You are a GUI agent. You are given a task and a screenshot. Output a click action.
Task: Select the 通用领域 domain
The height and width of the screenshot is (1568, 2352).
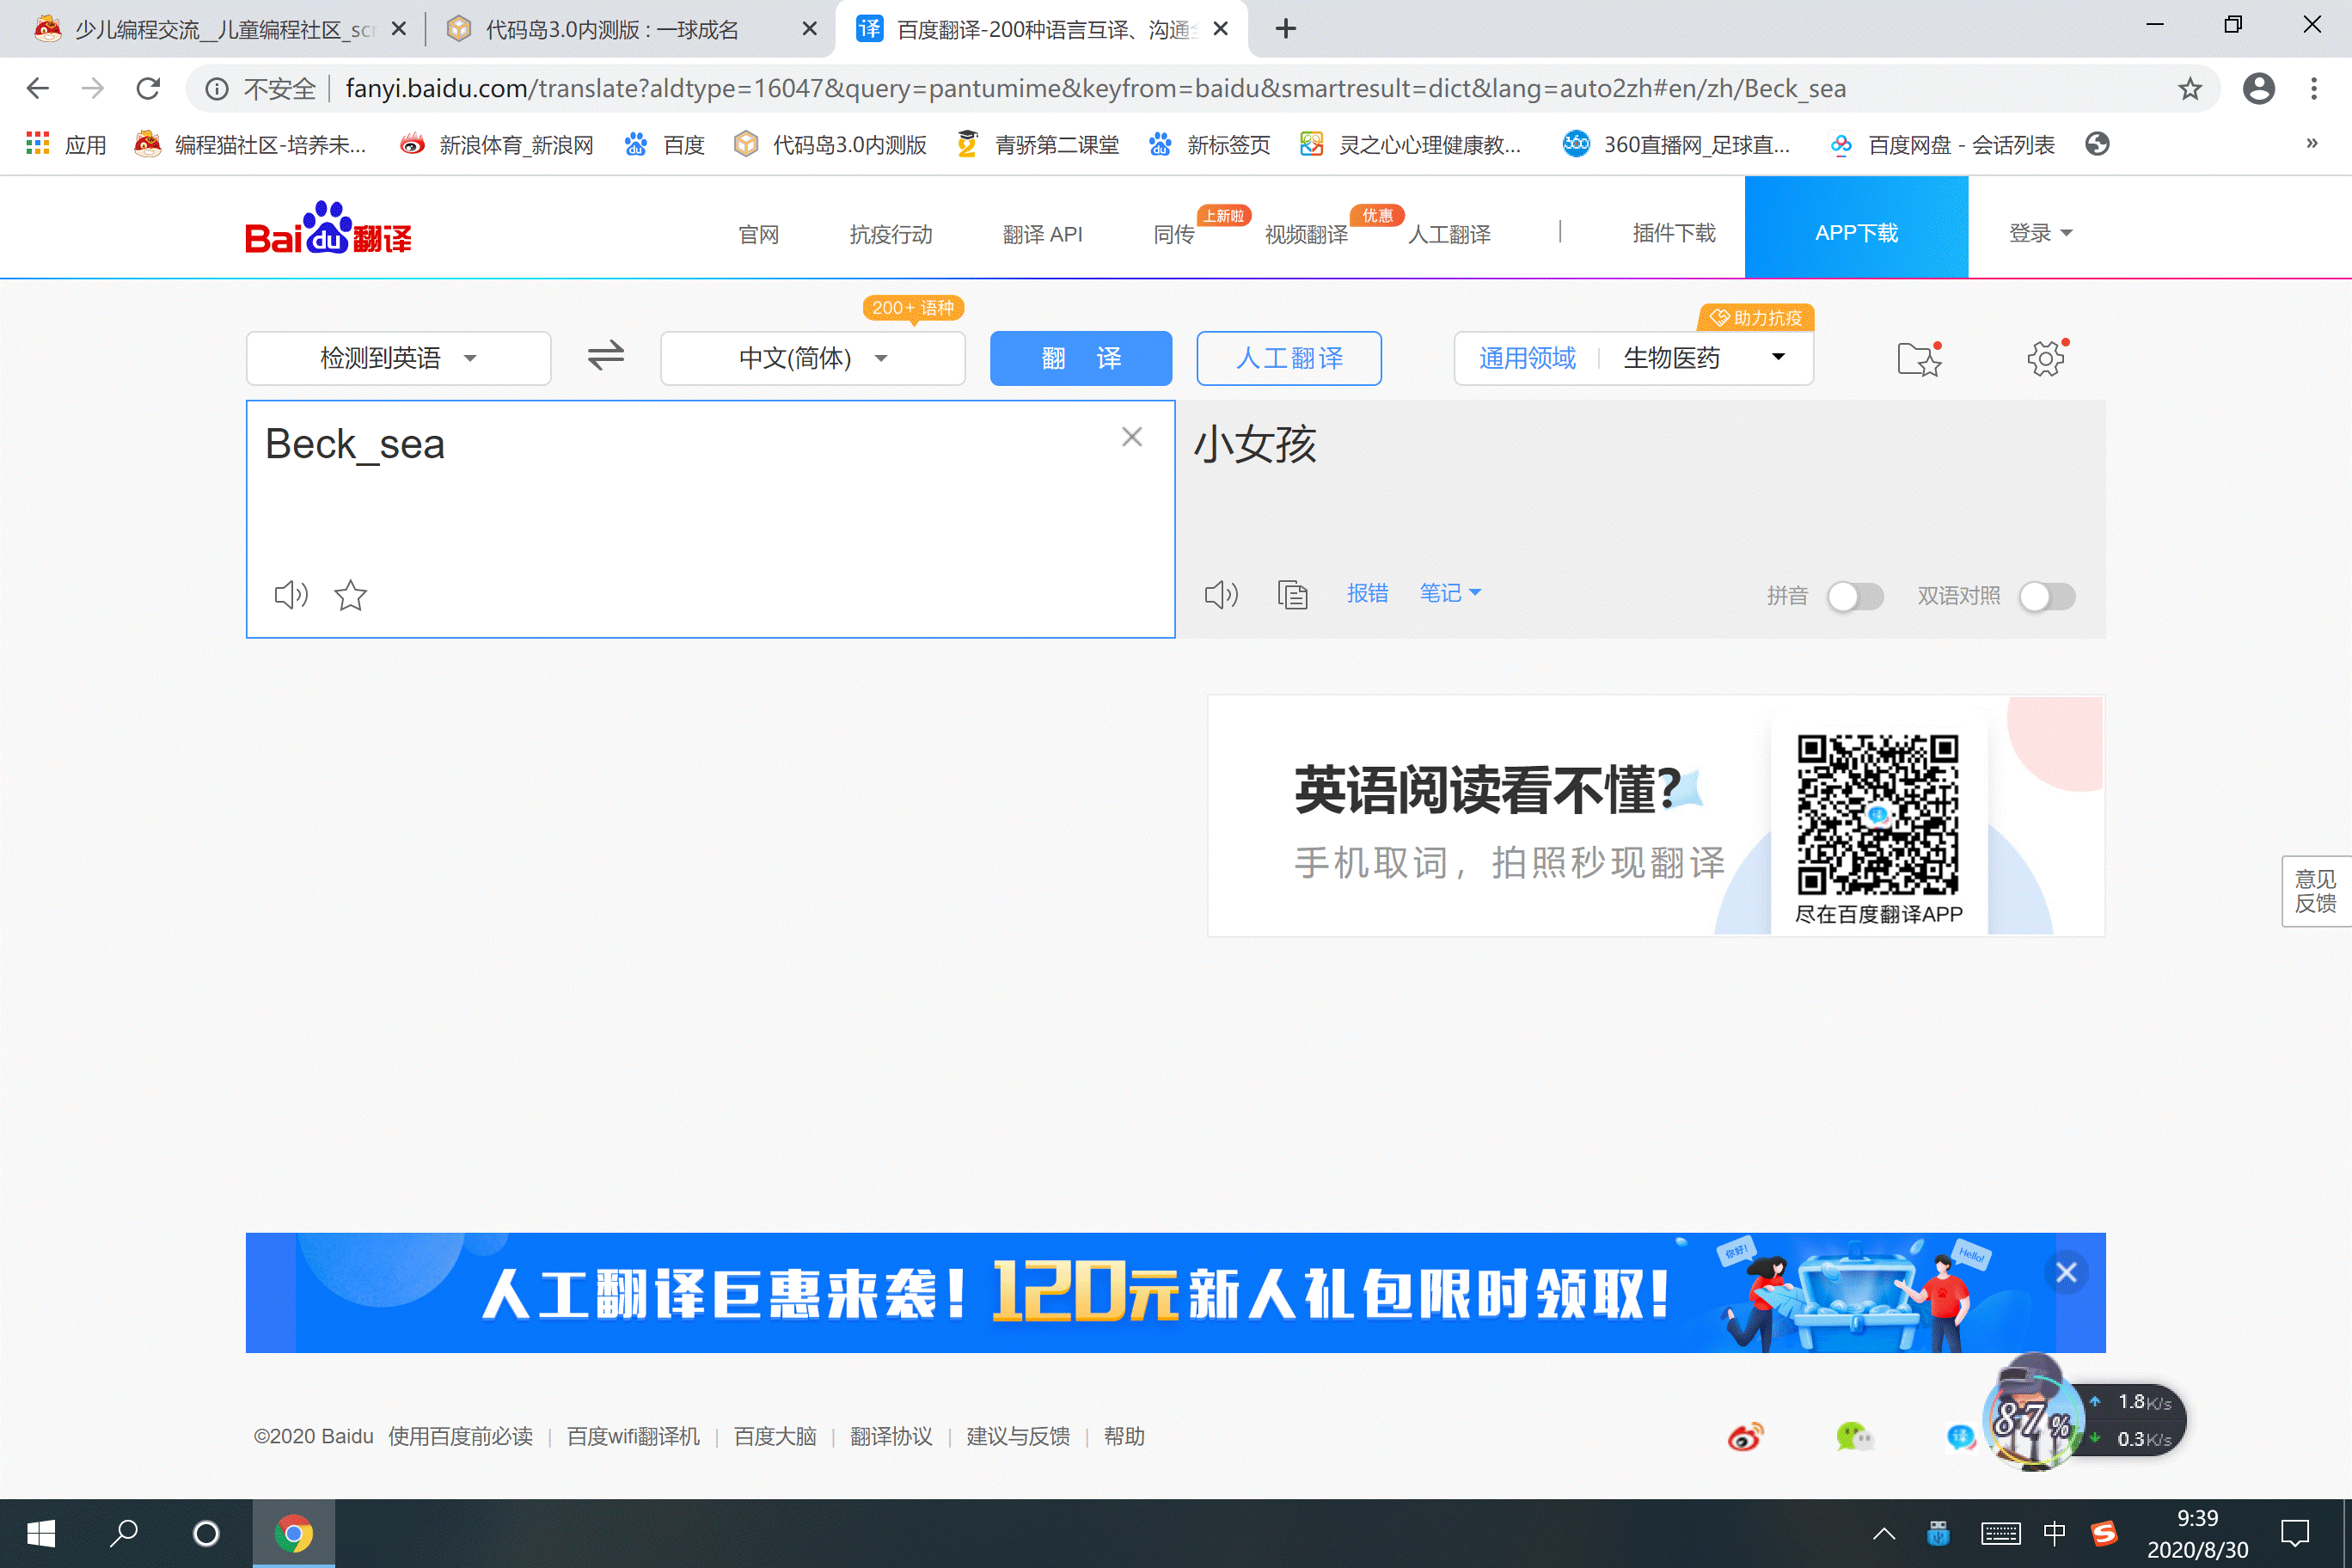click(x=1527, y=358)
